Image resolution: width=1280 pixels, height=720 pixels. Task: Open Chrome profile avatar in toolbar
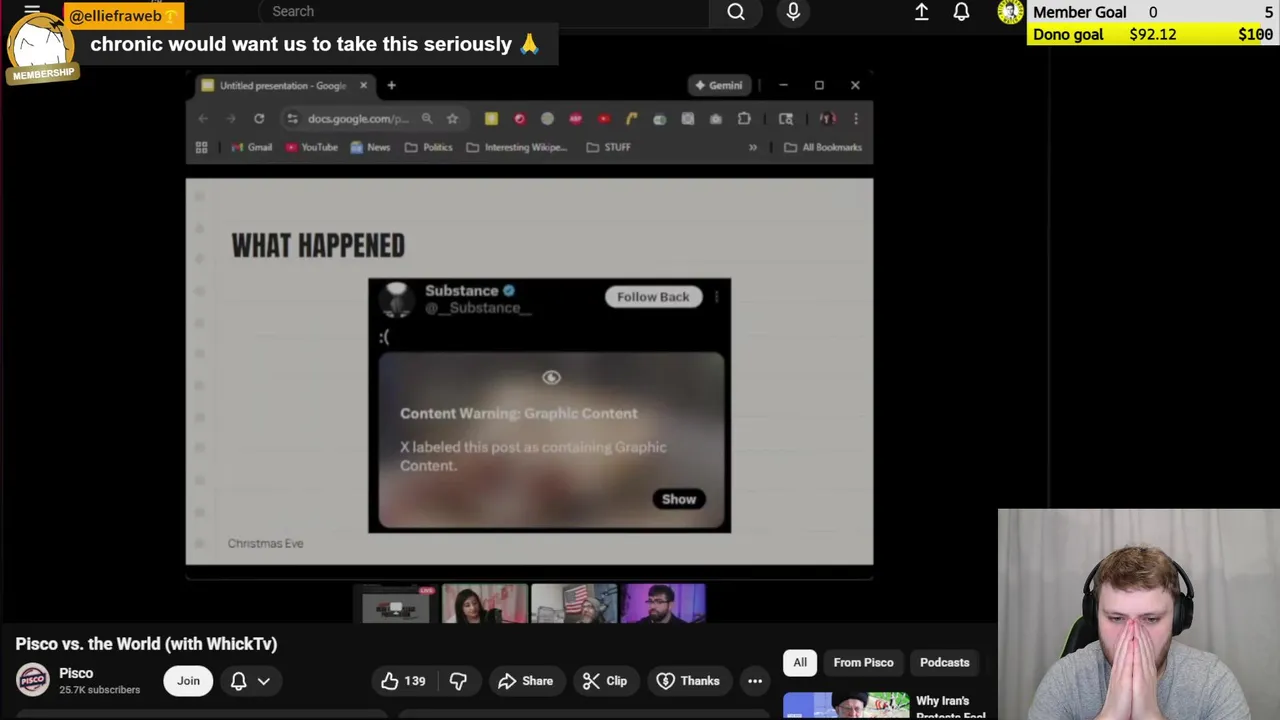coord(828,119)
